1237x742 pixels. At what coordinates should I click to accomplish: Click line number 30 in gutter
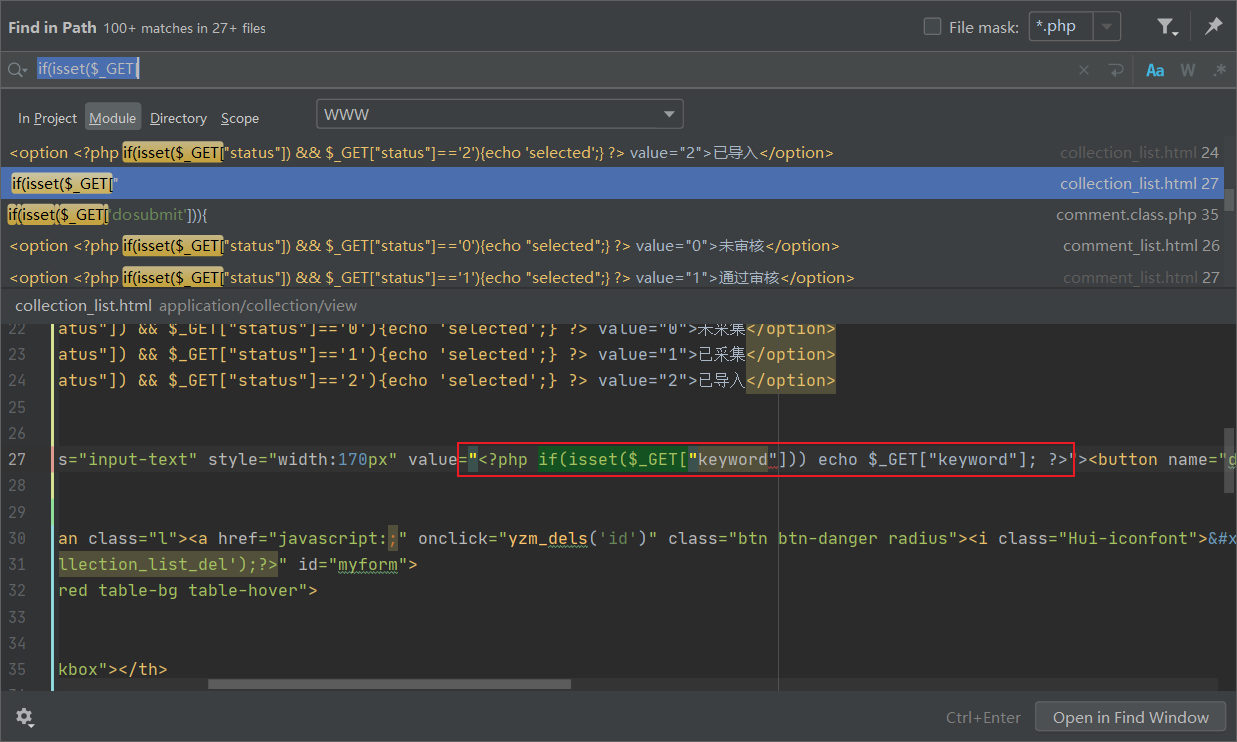(16, 538)
